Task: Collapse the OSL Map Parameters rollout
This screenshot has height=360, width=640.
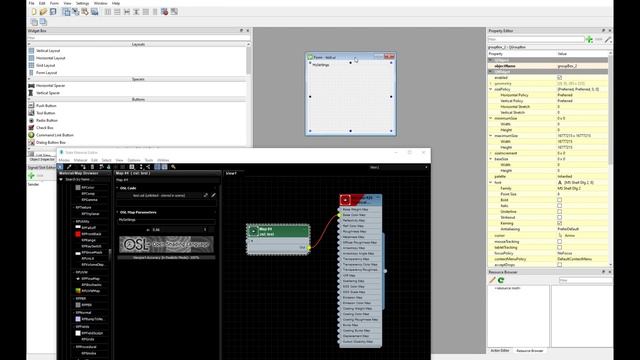Action: 118,212
